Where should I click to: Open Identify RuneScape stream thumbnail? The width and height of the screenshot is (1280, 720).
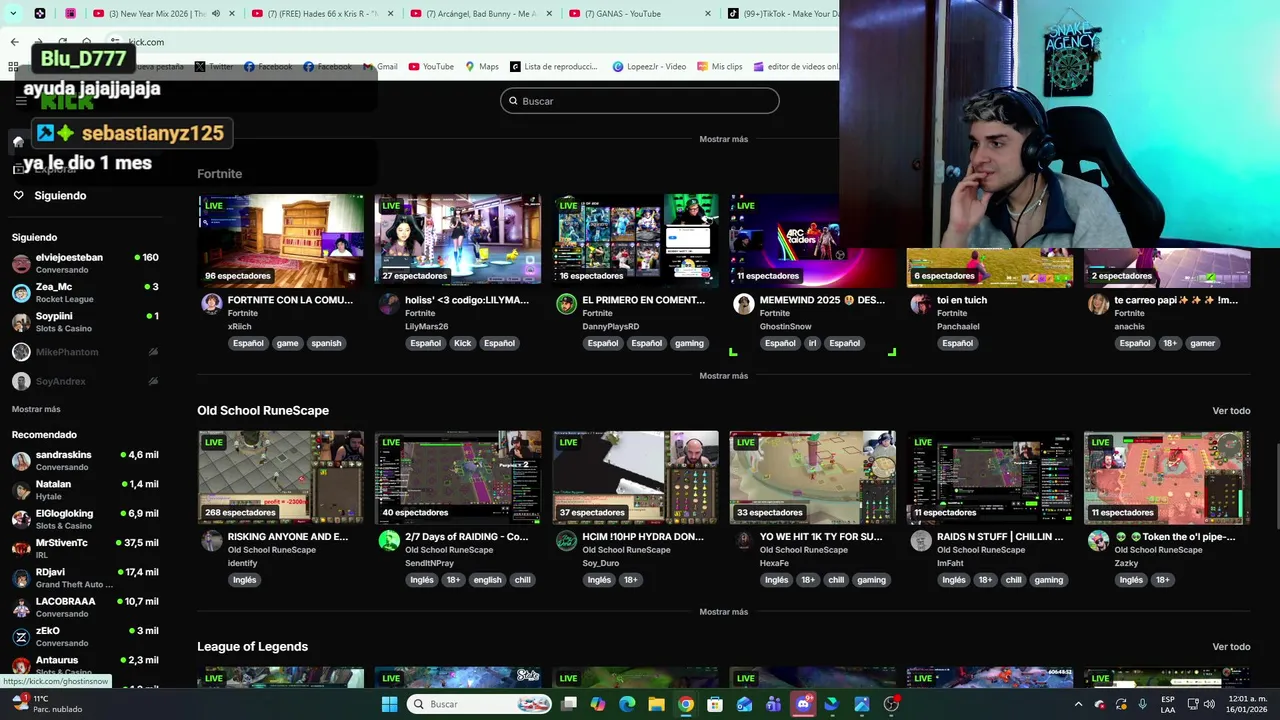[x=281, y=477]
